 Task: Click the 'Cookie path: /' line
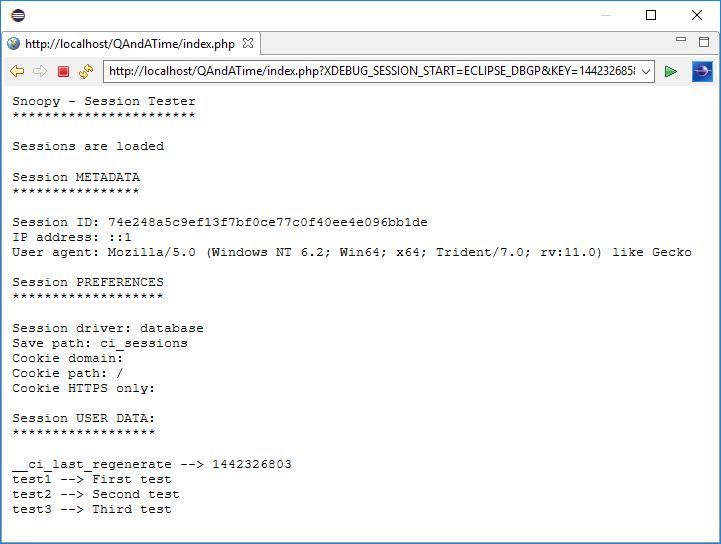tap(68, 373)
